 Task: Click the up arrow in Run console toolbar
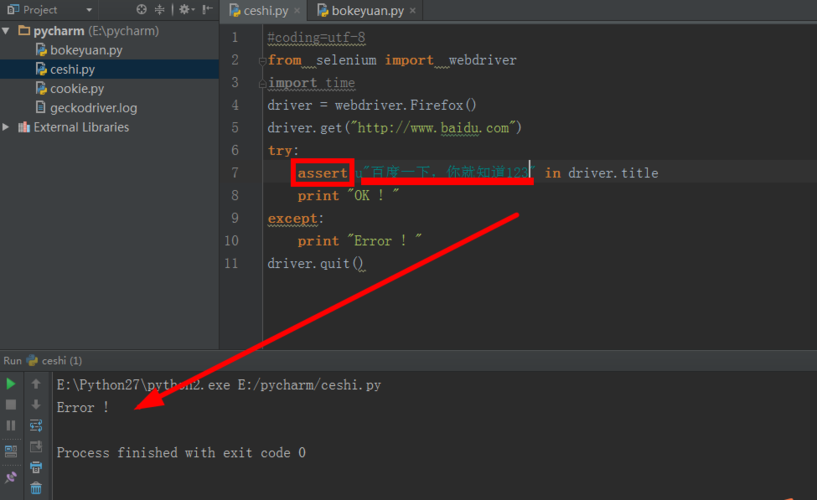[36, 384]
